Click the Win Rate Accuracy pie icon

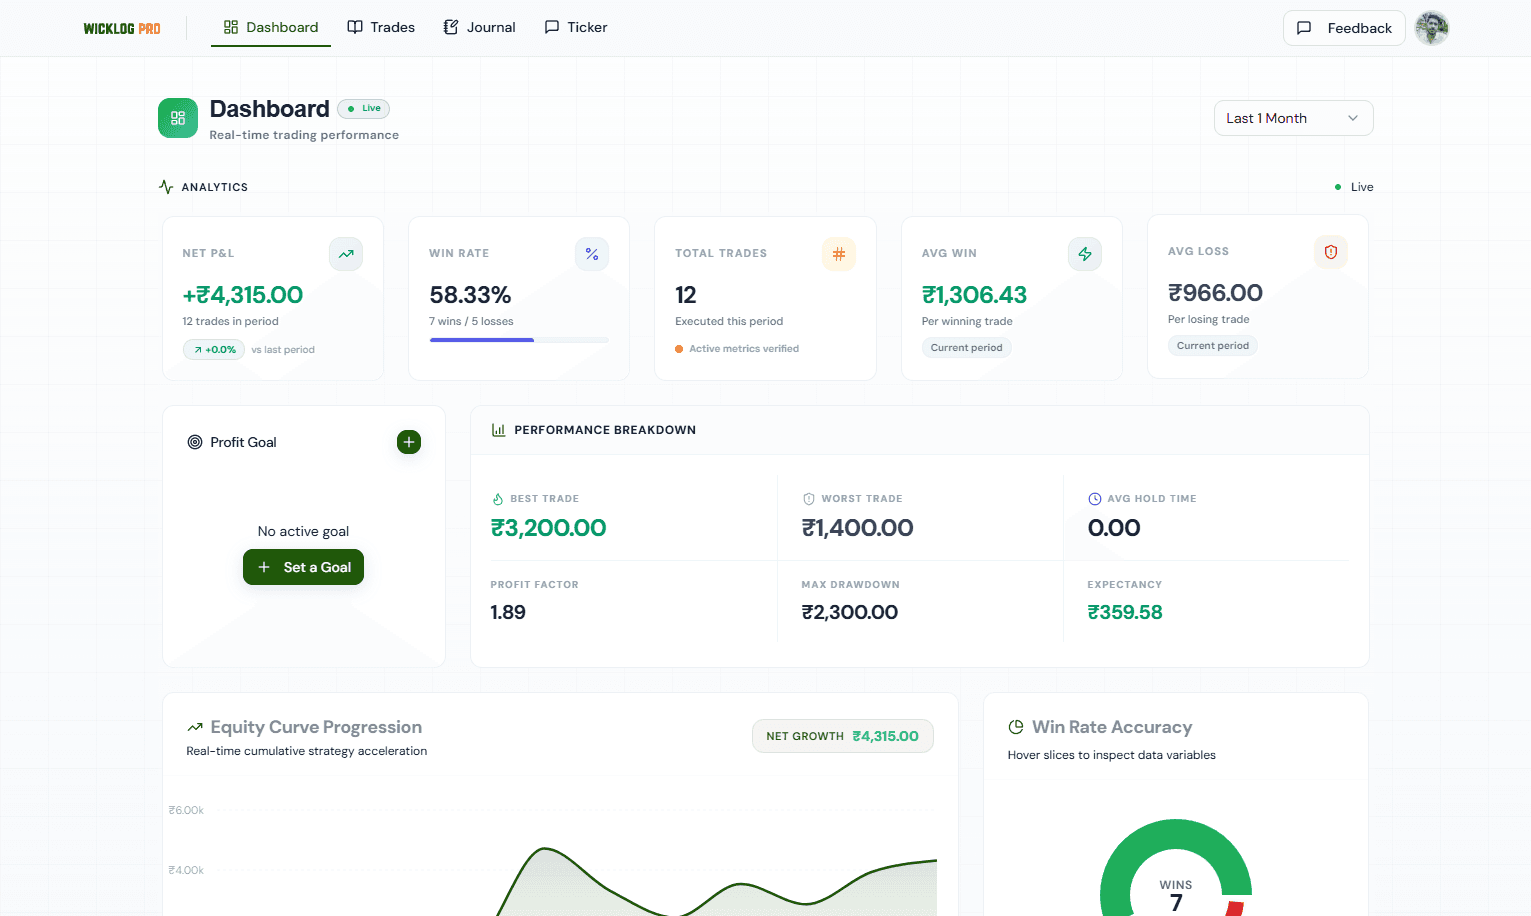(1016, 727)
